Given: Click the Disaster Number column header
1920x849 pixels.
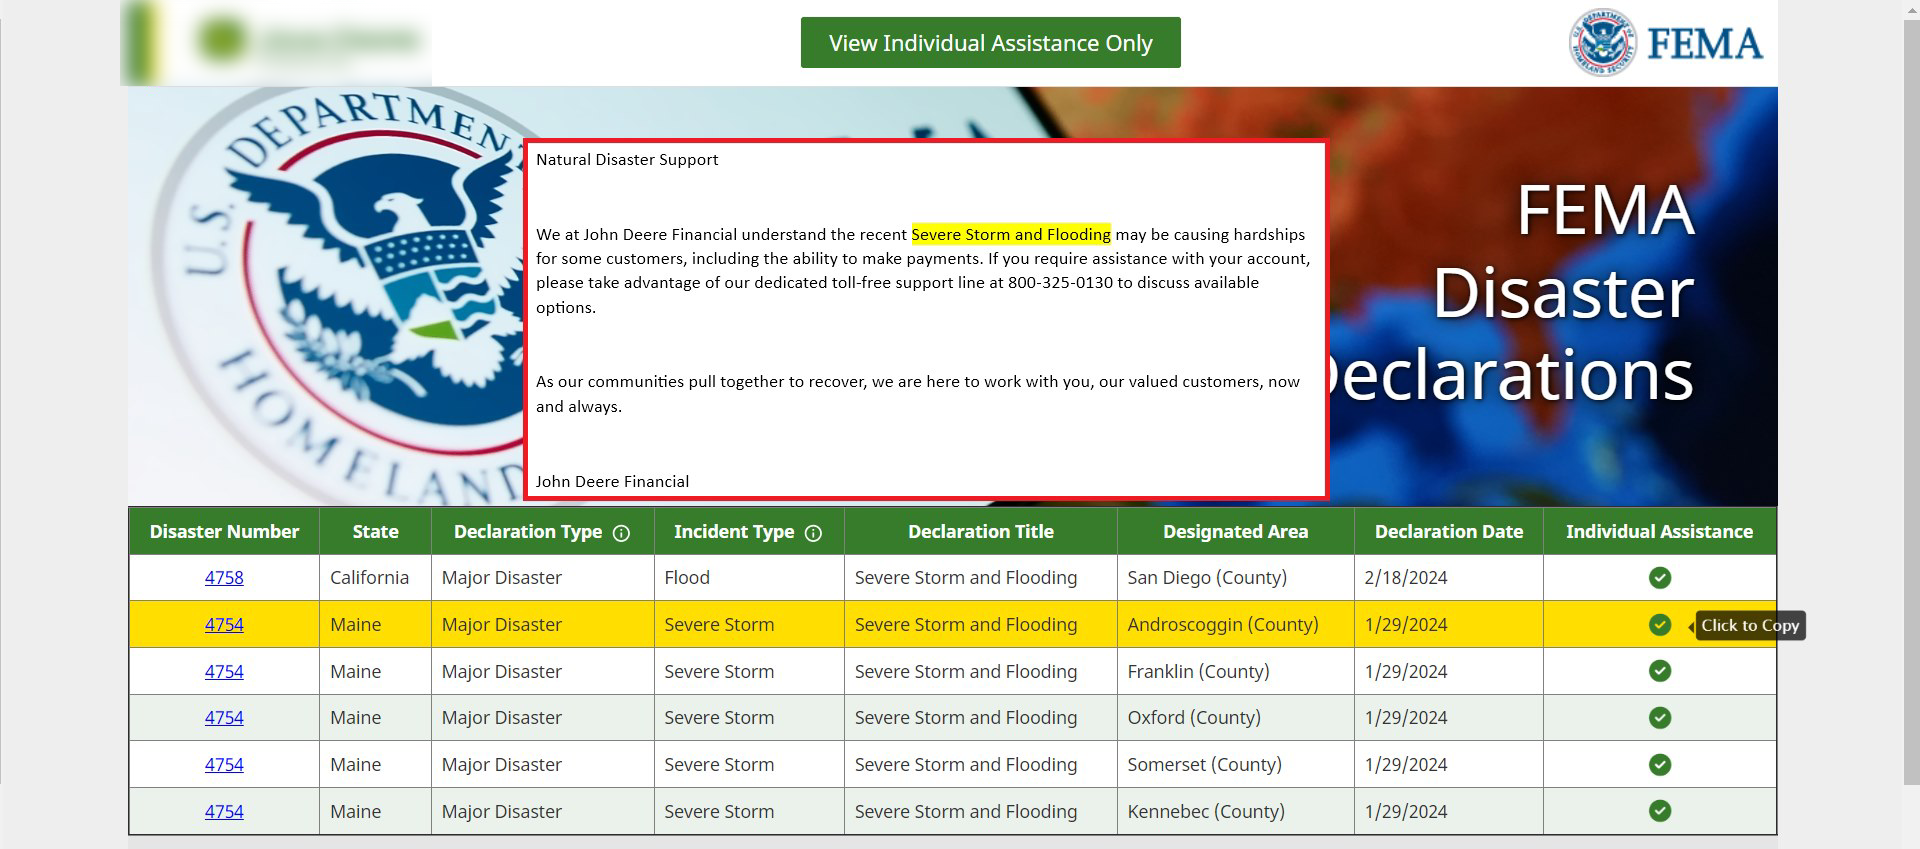Looking at the screenshot, I should point(224,532).
